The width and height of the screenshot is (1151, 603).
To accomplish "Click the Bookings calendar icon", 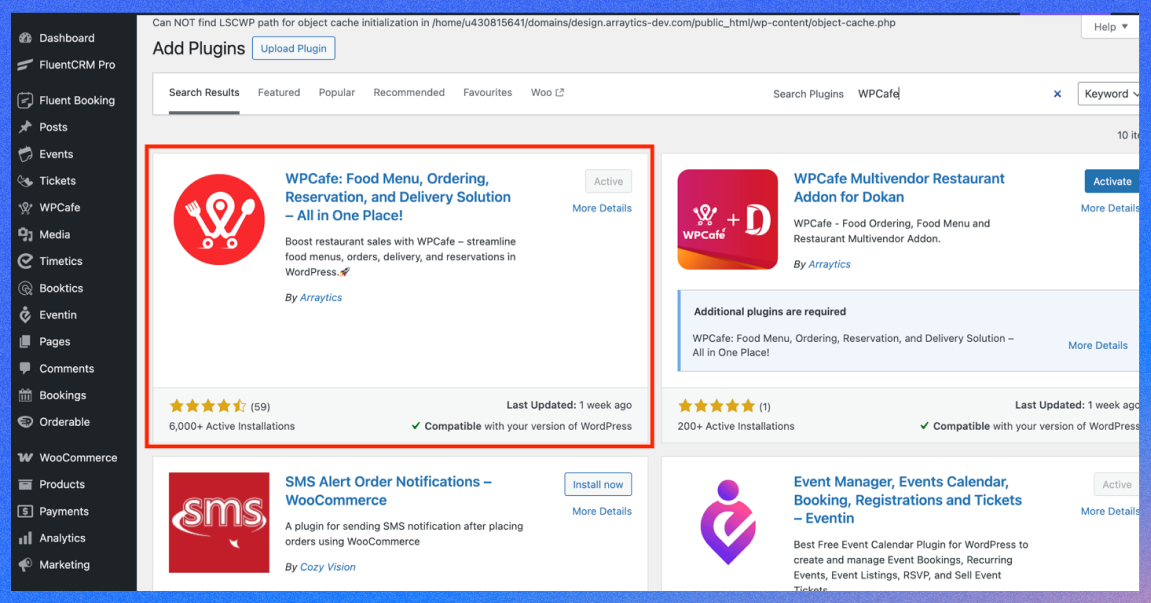I will (26, 395).
